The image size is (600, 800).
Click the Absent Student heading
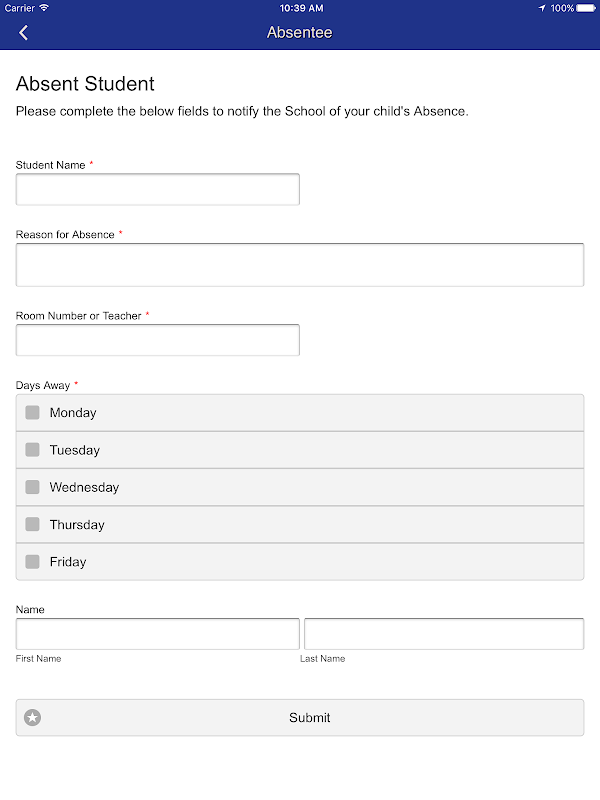tap(86, 84)
